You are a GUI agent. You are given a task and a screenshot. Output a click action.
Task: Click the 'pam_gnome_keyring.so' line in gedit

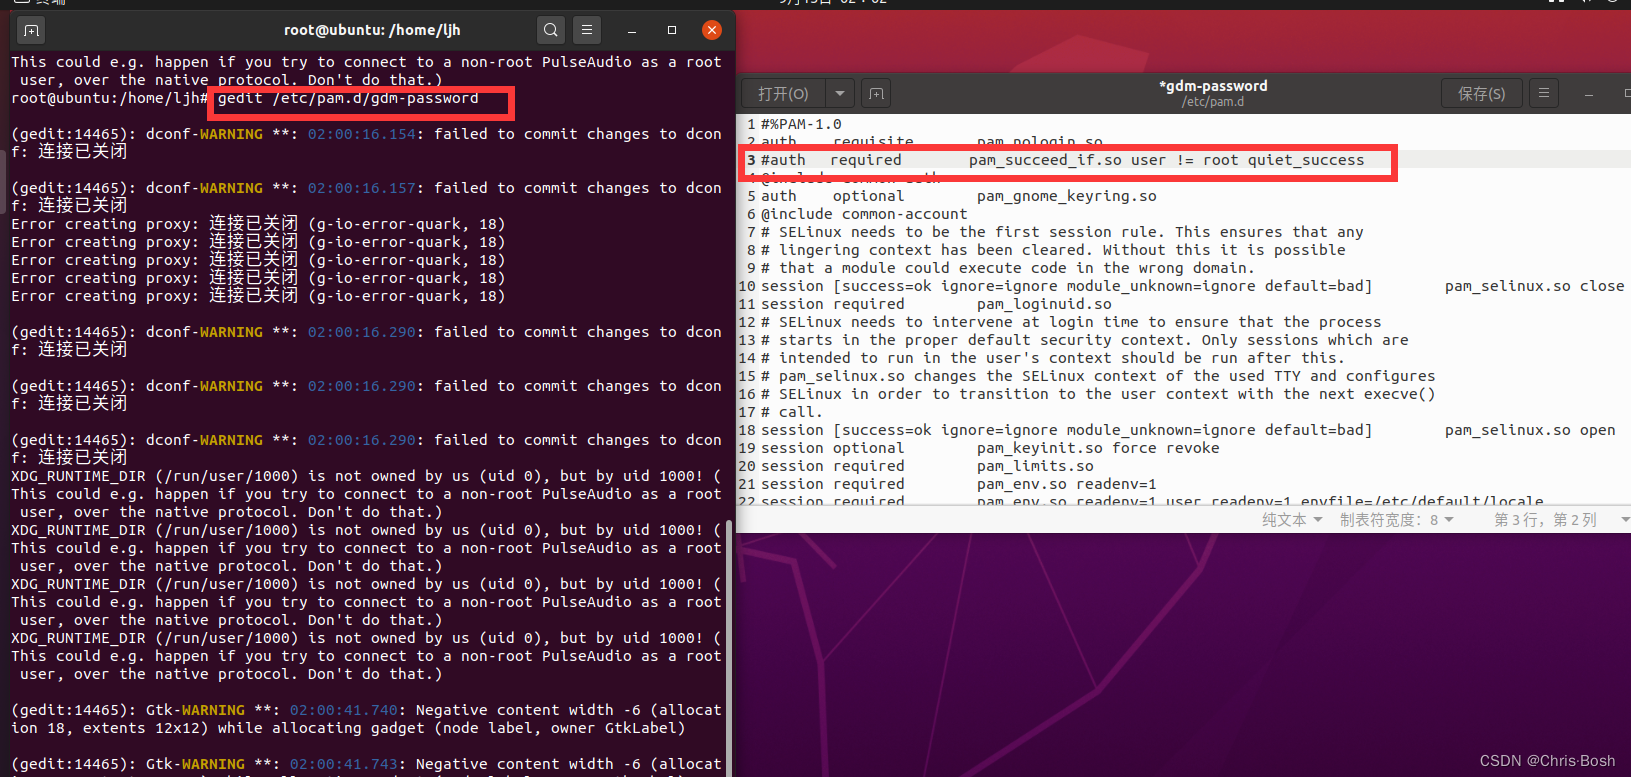958,196
